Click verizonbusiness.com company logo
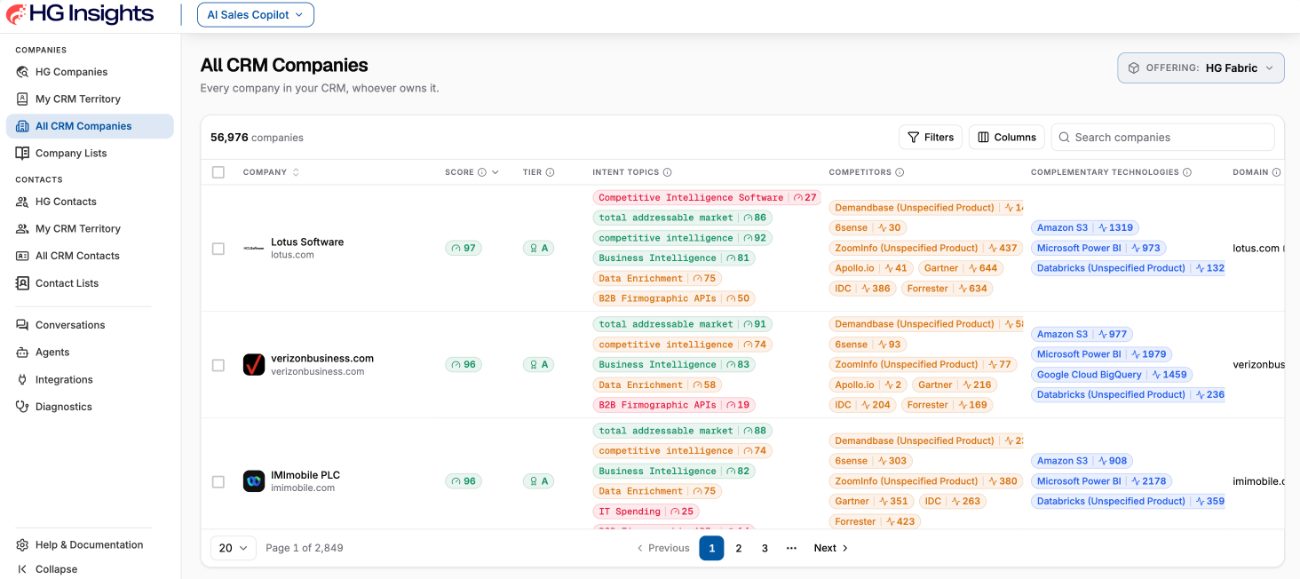The image size is (1300, 579). coord(254,365)
